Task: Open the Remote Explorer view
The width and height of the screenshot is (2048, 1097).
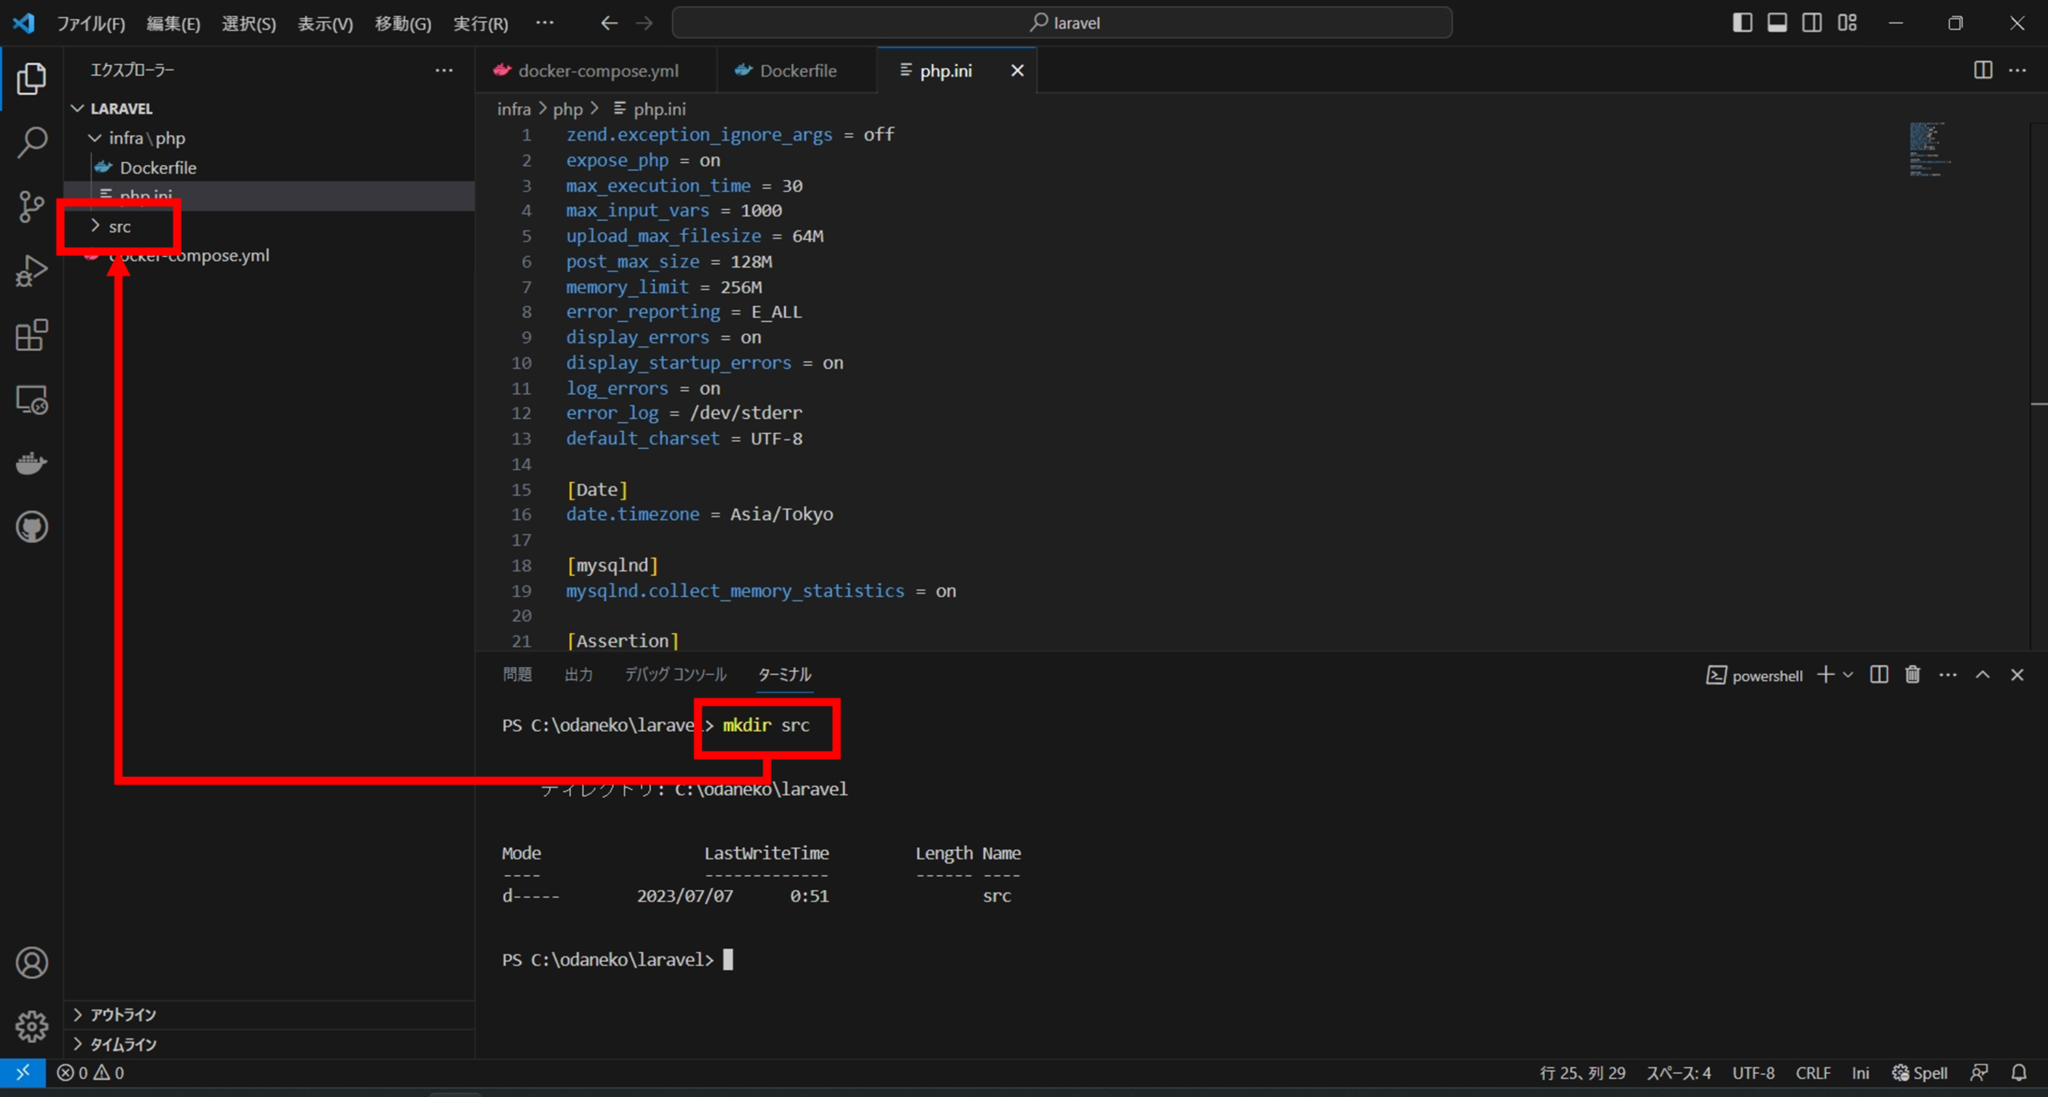Action: tap(31, 399)
